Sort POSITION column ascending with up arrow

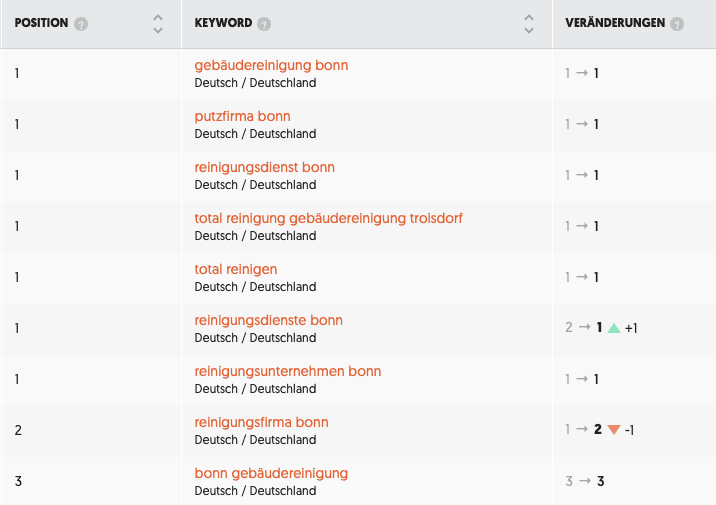pos(158,18)
